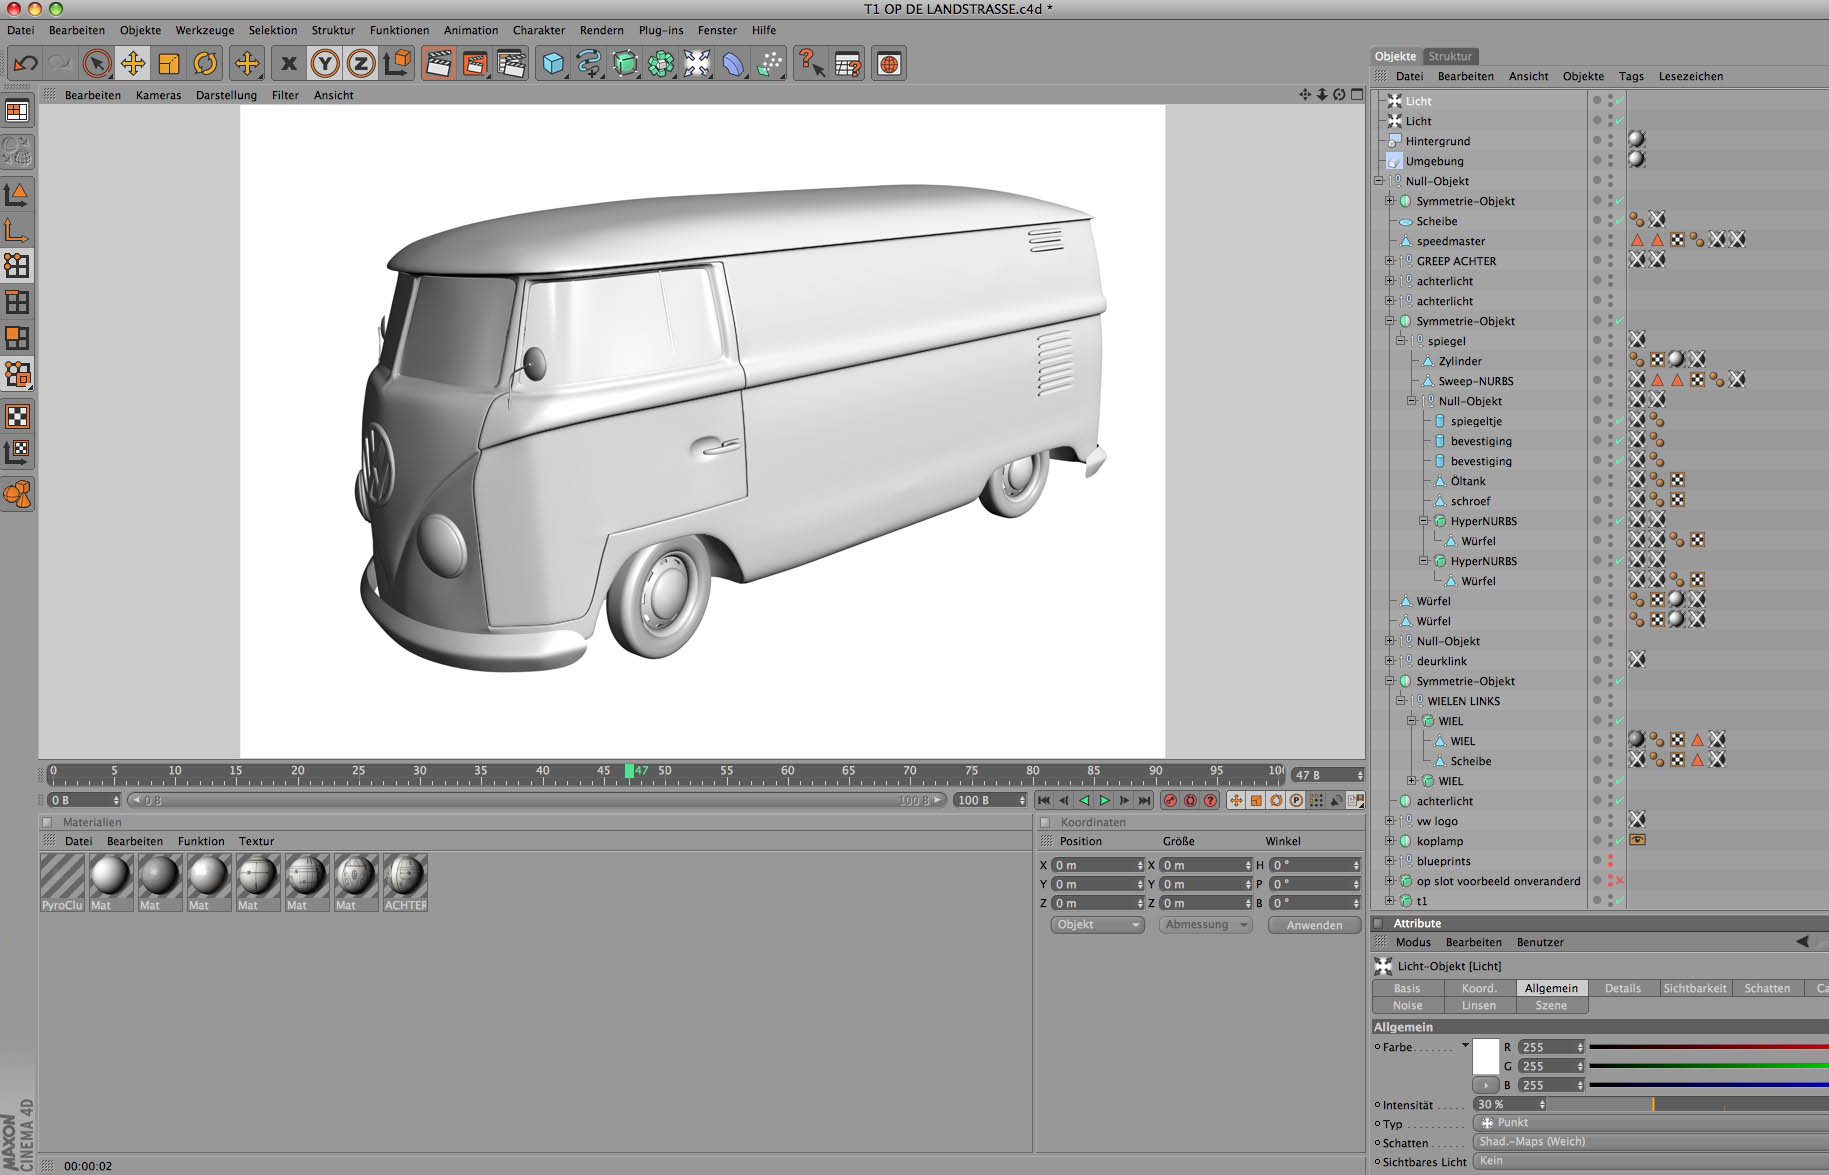
Task: Select the Move tool in top toolbar
Action: click(132, 64)
